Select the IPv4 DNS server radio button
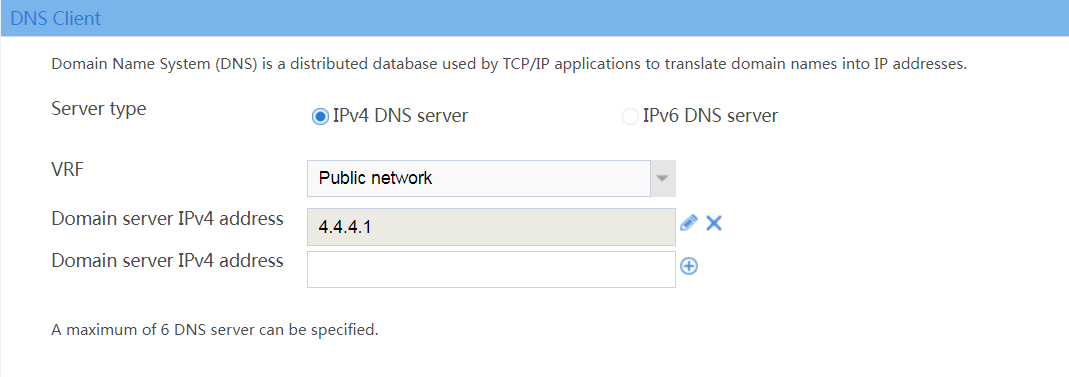Screen dimensions: 1069x377 click(x=320, y=117)
